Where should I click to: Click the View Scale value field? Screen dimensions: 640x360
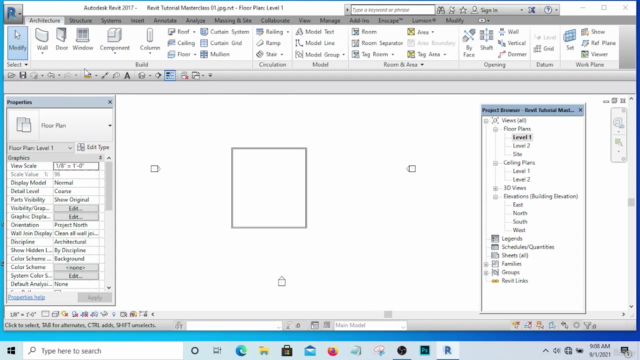(x=76, y=166)
